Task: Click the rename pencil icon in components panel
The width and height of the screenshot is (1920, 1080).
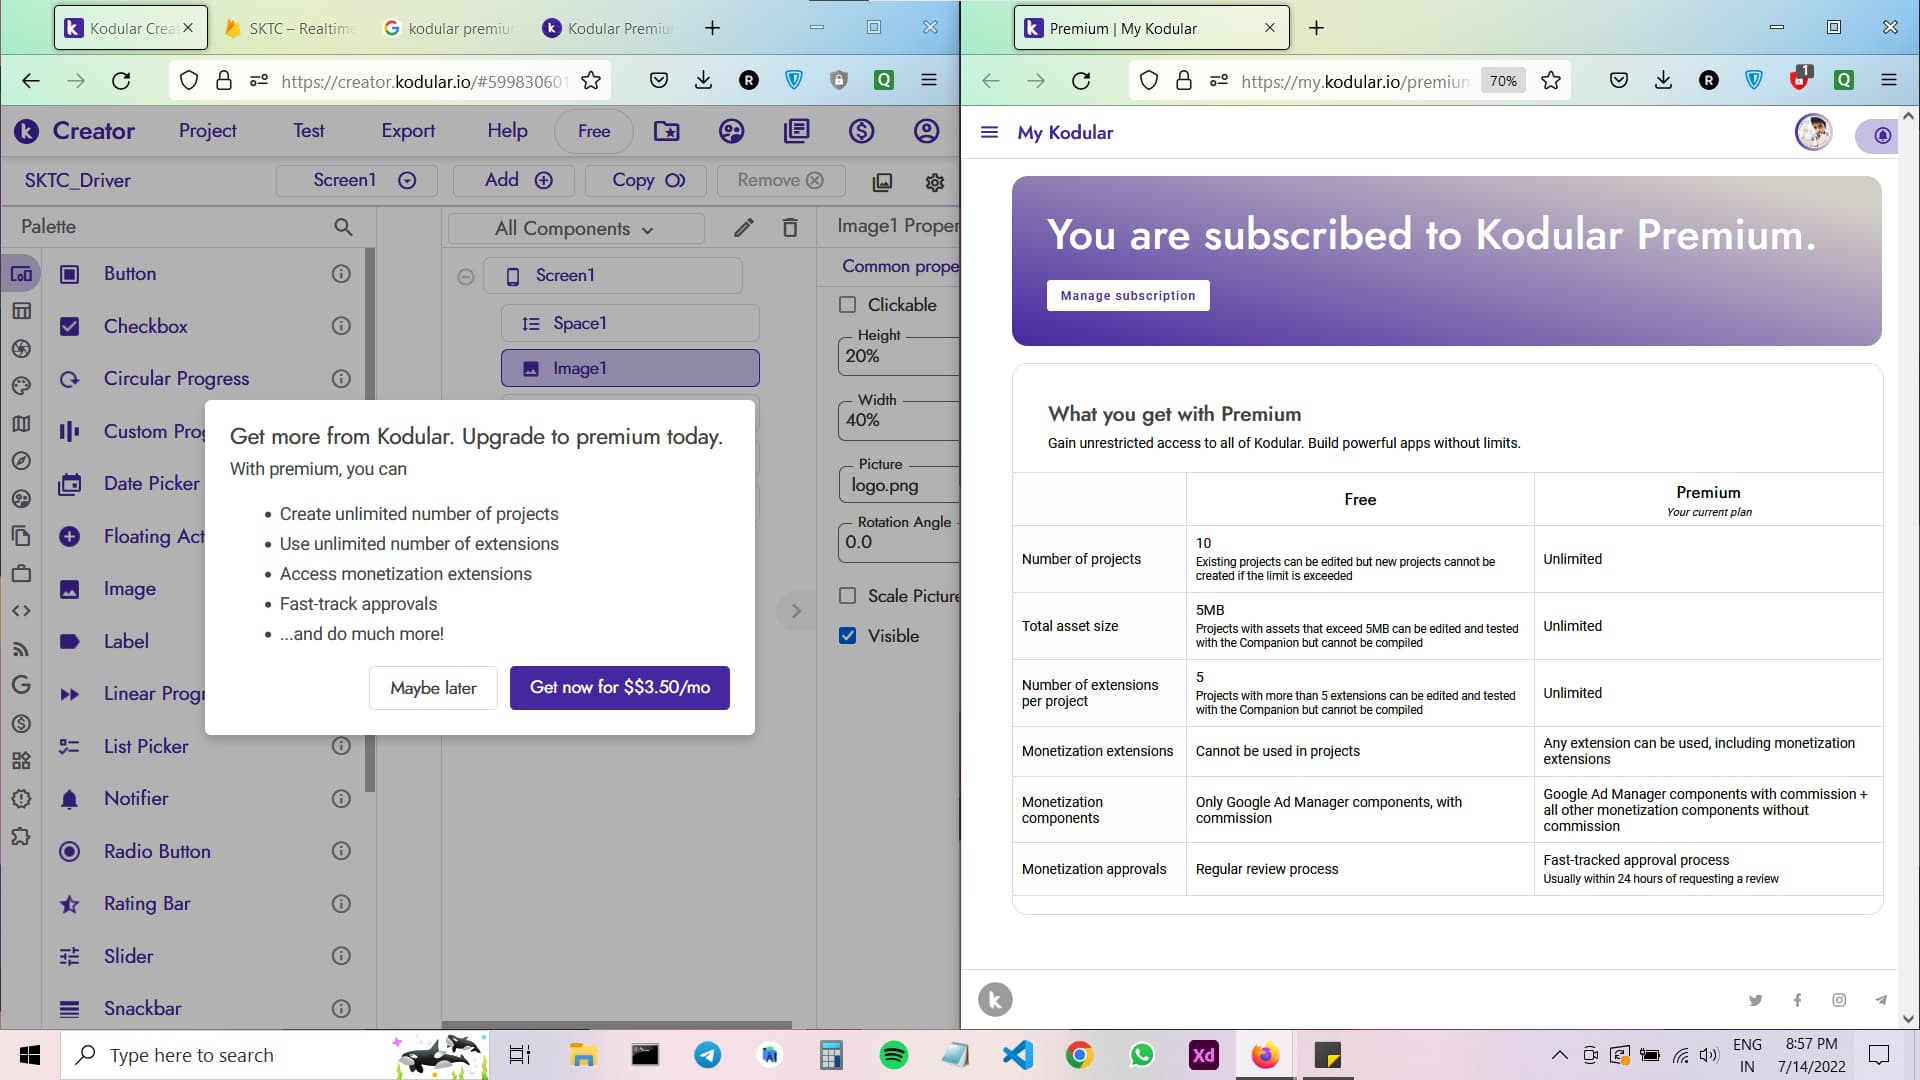Action: (x=743, y=228)
